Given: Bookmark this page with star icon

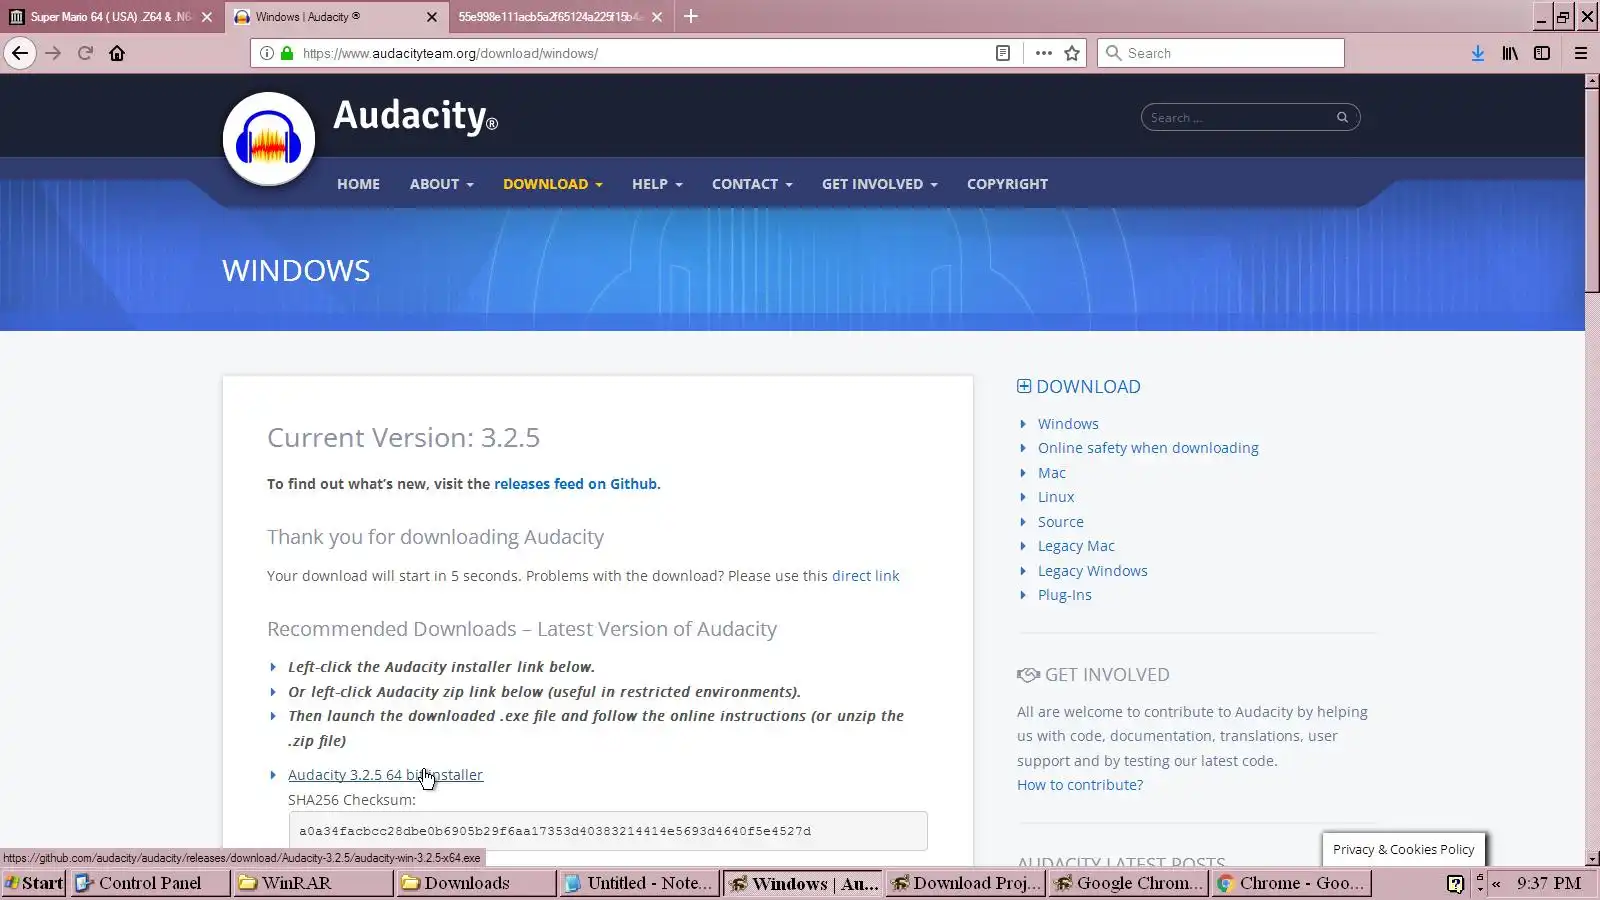Looking at the screenshot, I should pyautogui.click(x=1072, y=53).
